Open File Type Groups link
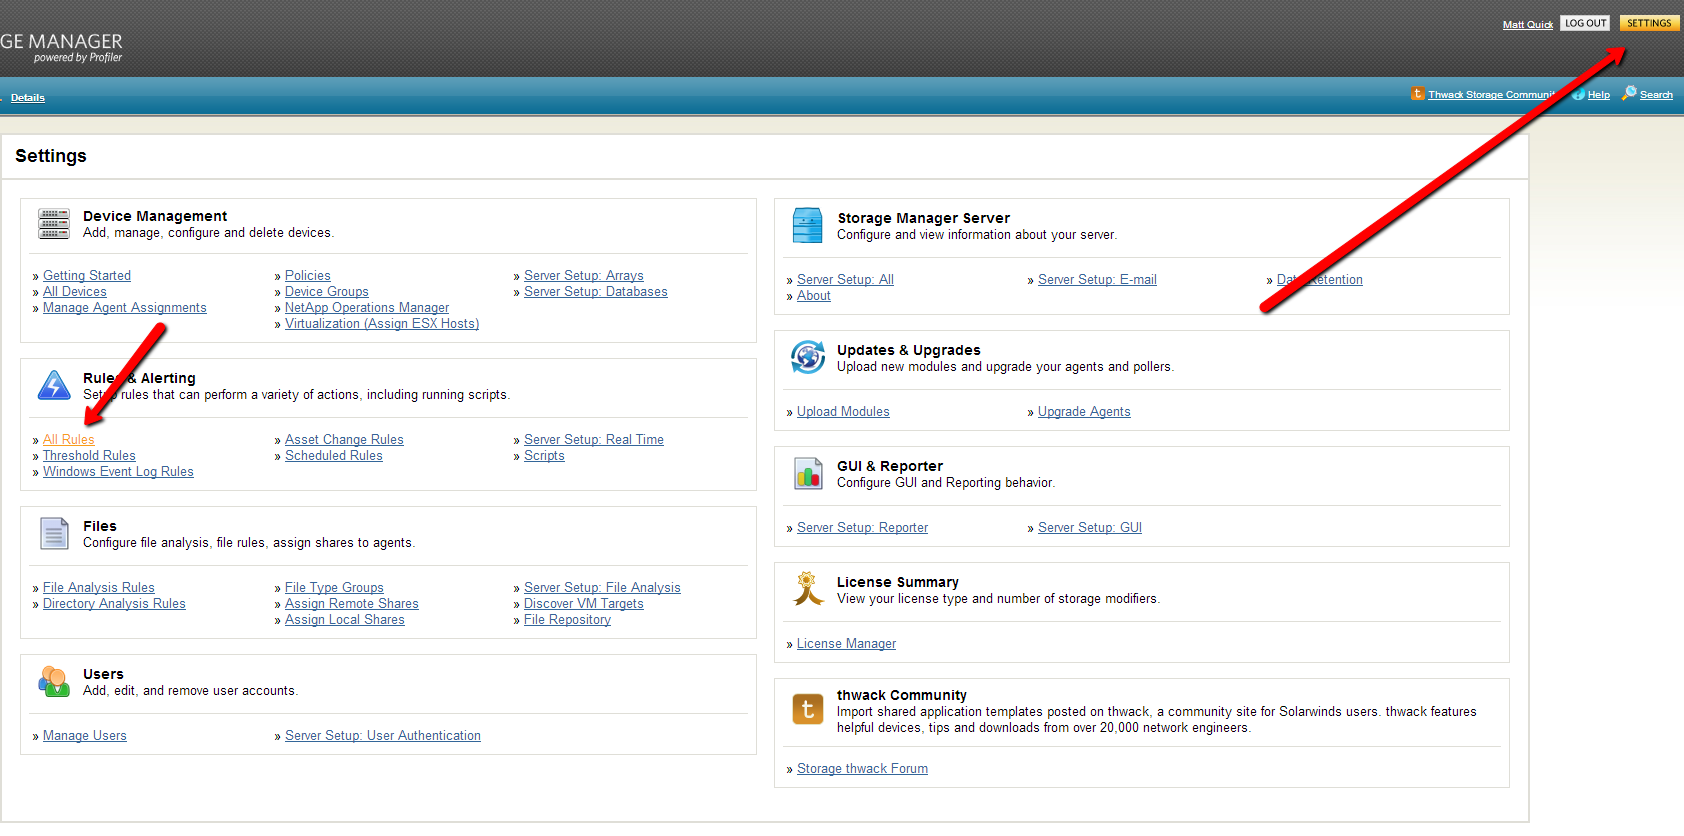1684x836 pixels. pos(334,588)
